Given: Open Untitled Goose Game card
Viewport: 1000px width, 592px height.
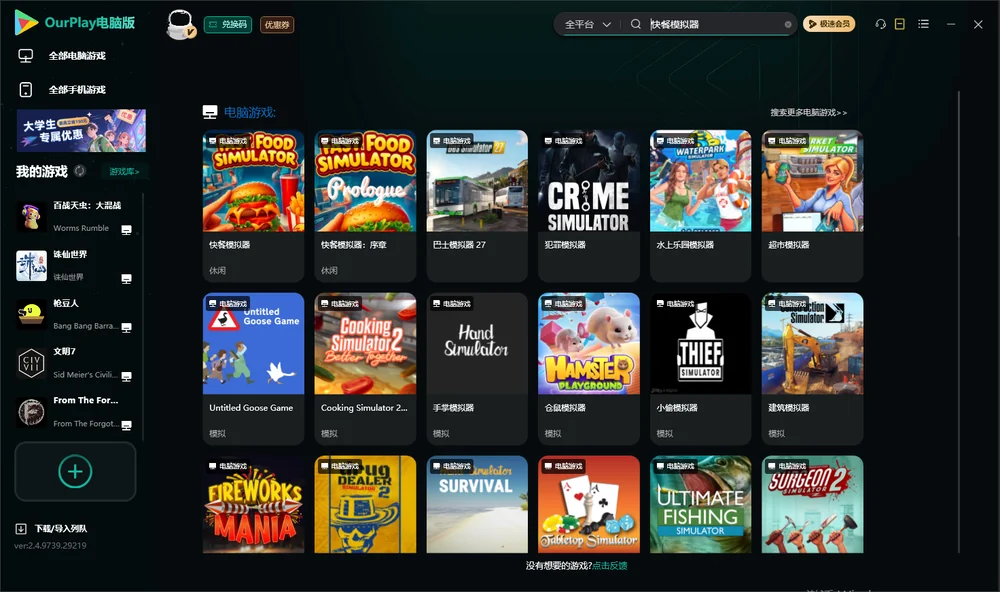Looking at the screenshot, I should click(x=253, y=369).
